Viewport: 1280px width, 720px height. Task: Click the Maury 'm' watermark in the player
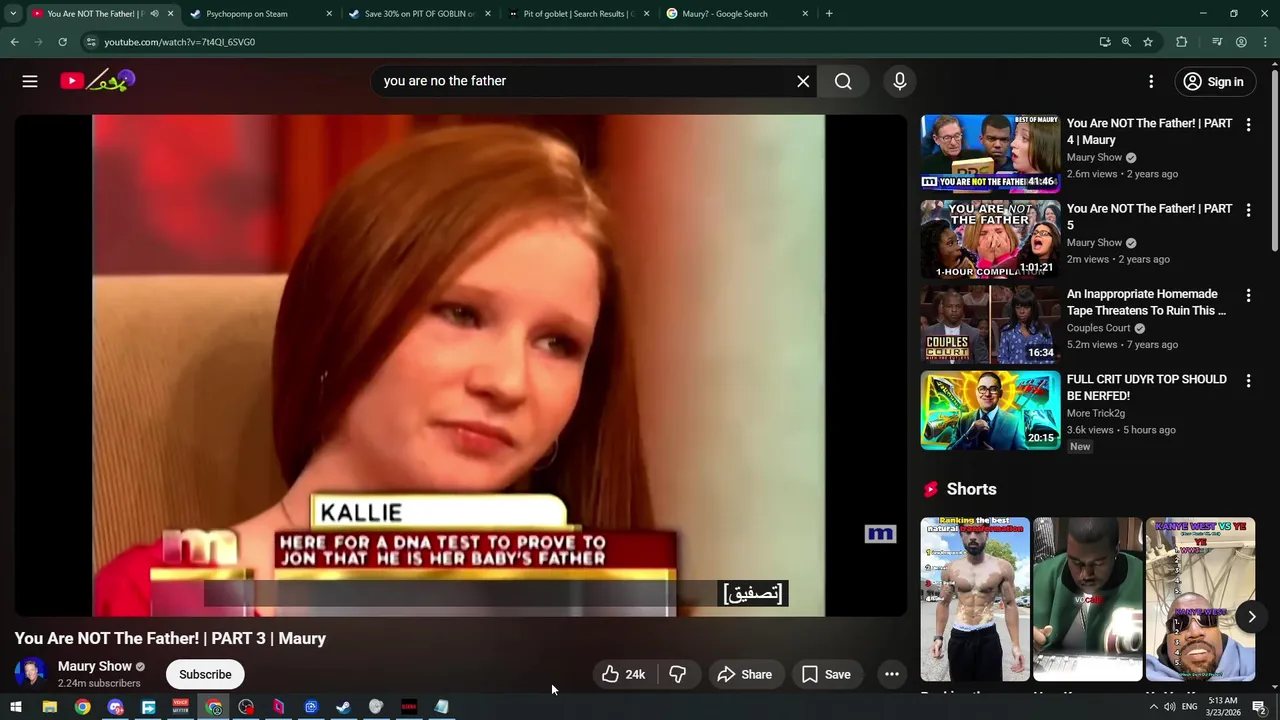click(880, 534)
